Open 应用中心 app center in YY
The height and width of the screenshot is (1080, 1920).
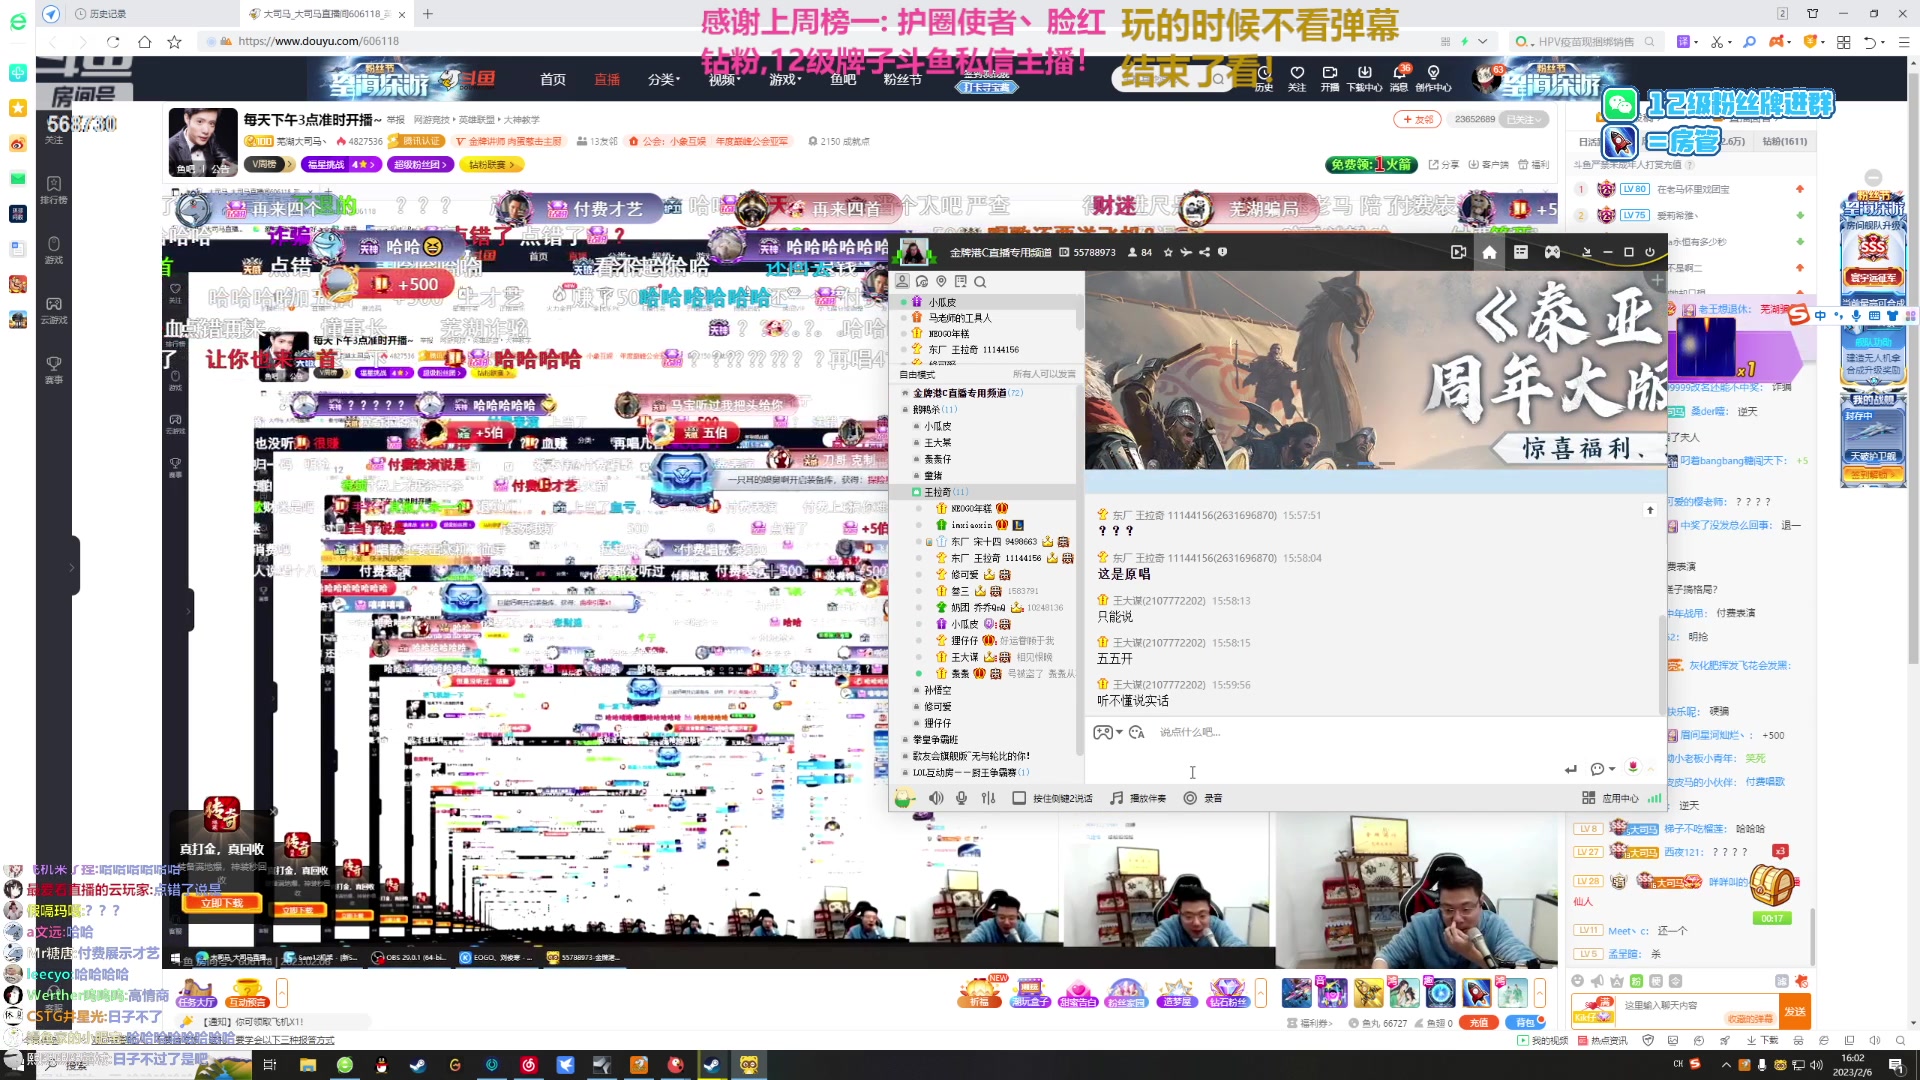coord(1610,798)
